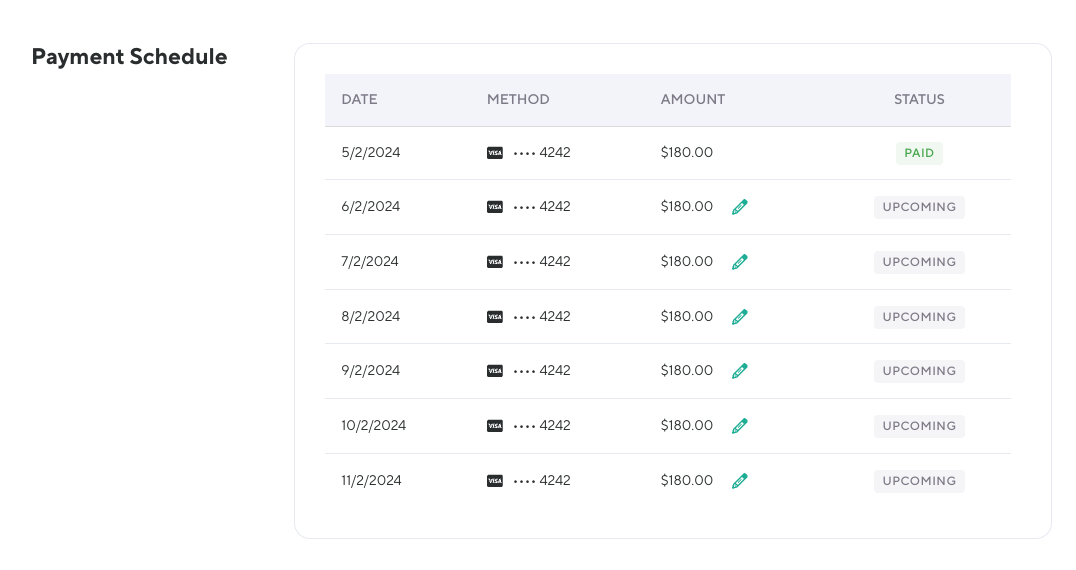Select the $180.00 amount for 8/2/2024

coord(686,317)
